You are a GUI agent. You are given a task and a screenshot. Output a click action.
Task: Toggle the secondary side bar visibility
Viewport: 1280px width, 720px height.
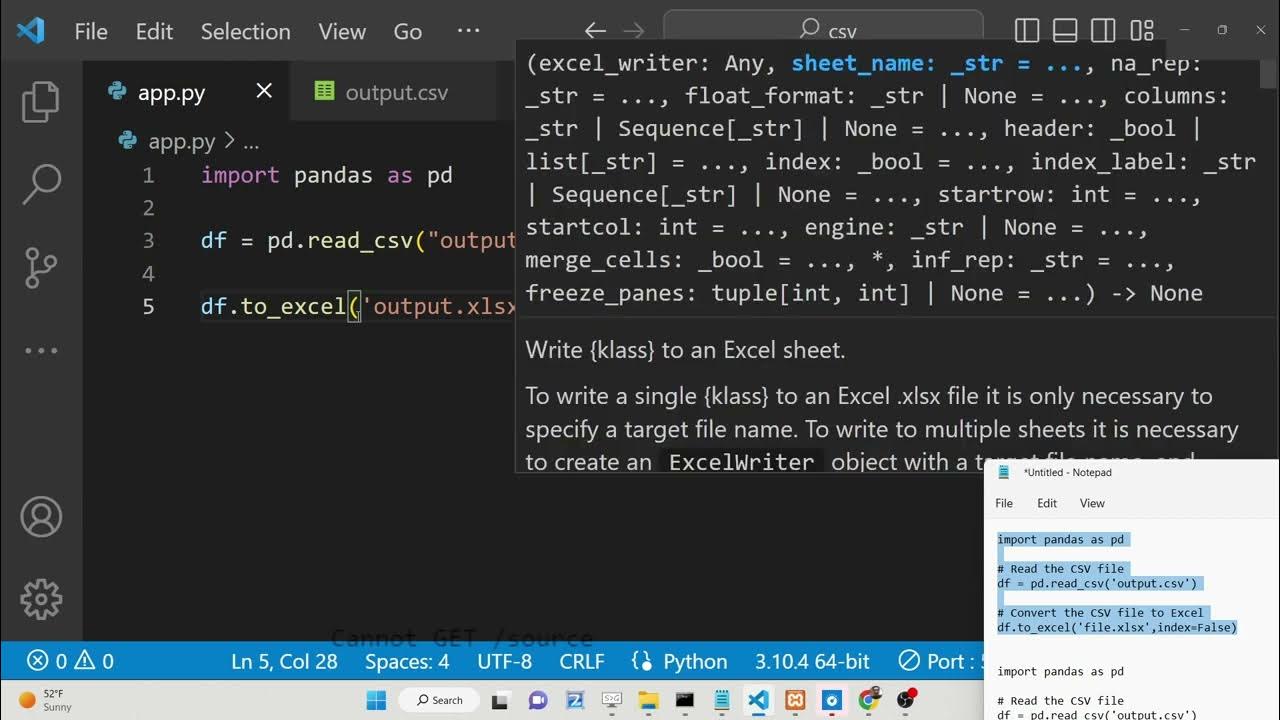(1103, 31)
